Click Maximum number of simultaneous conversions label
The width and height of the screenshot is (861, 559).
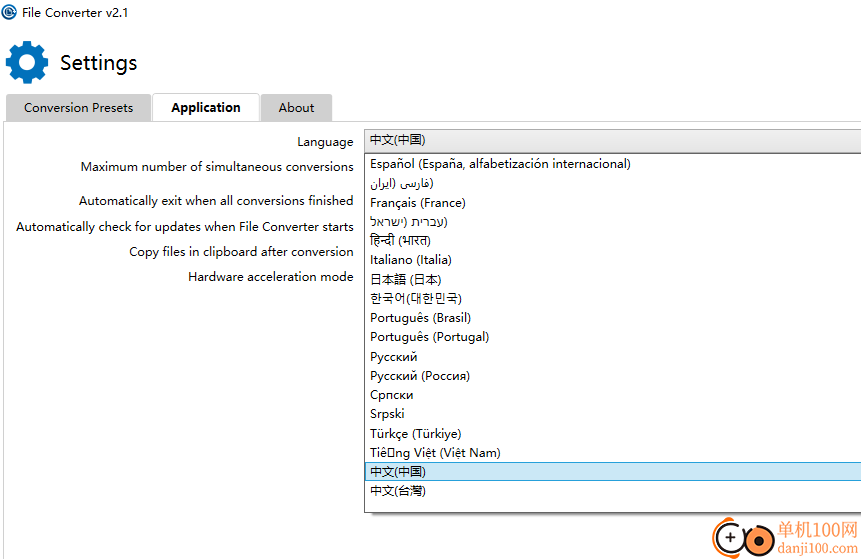click(x=217, y=166)
